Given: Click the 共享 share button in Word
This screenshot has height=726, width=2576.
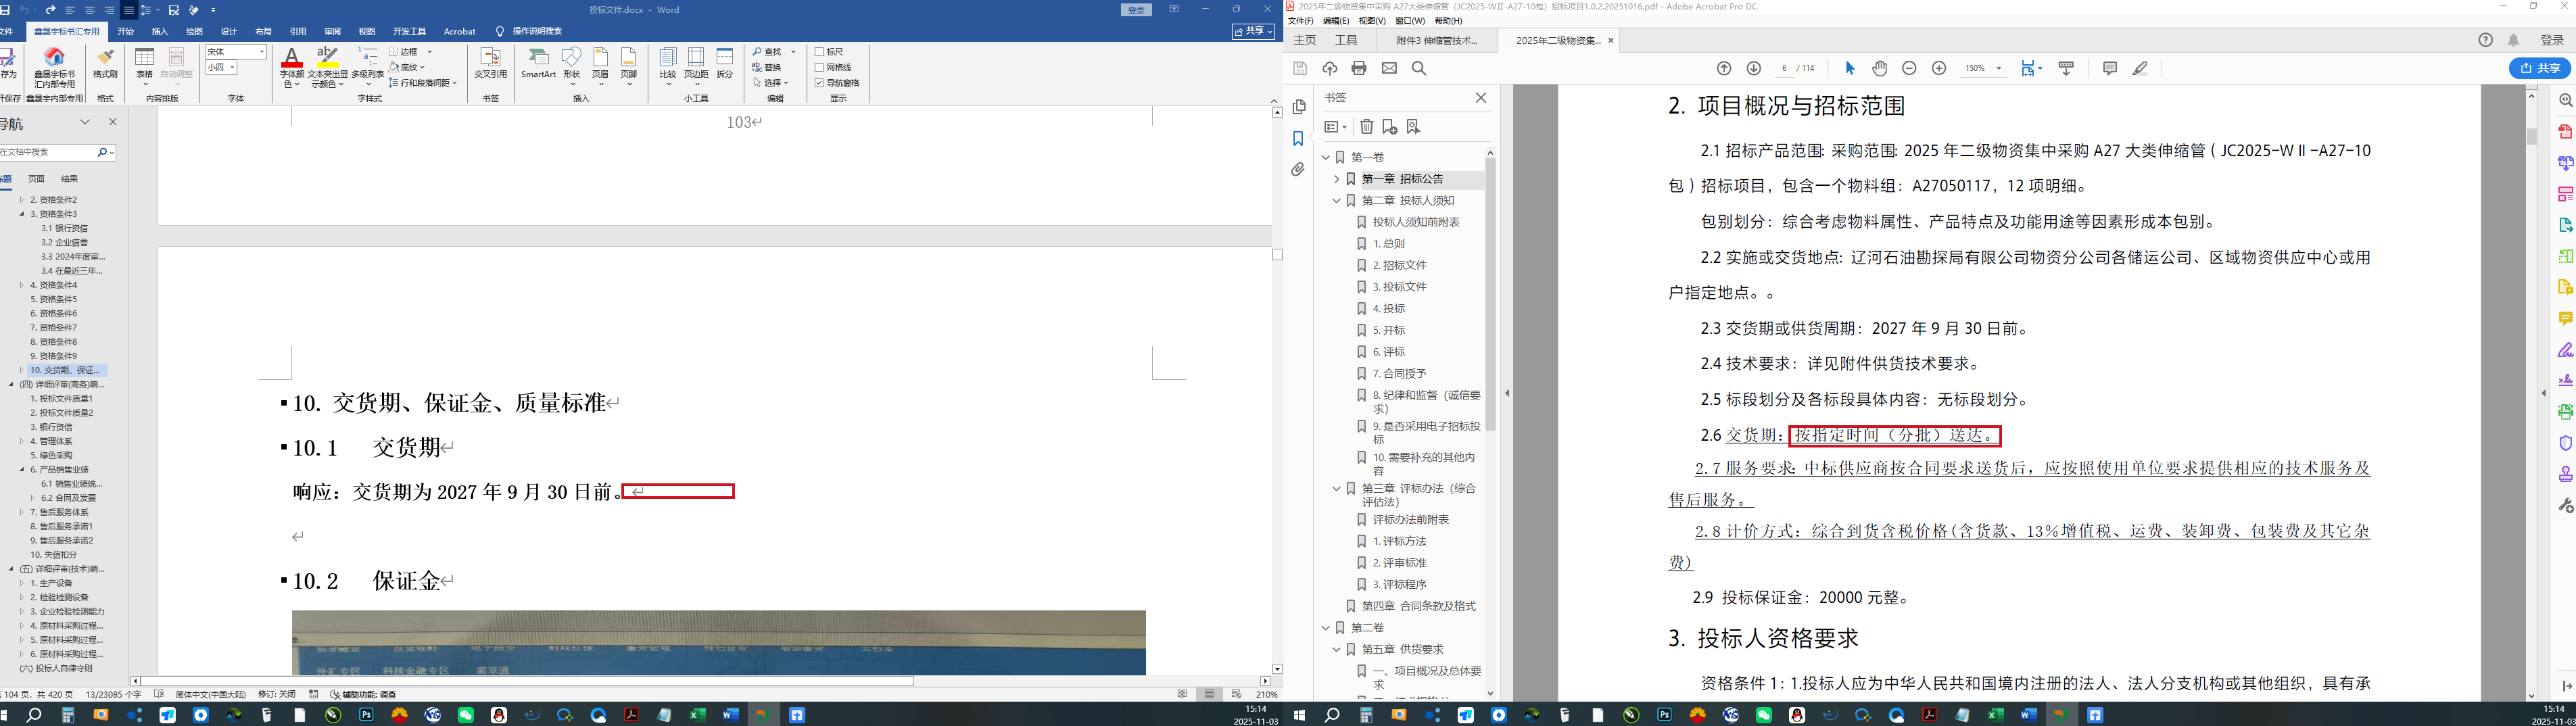Looking at the screenshot, I should (x=1253, y=31).
